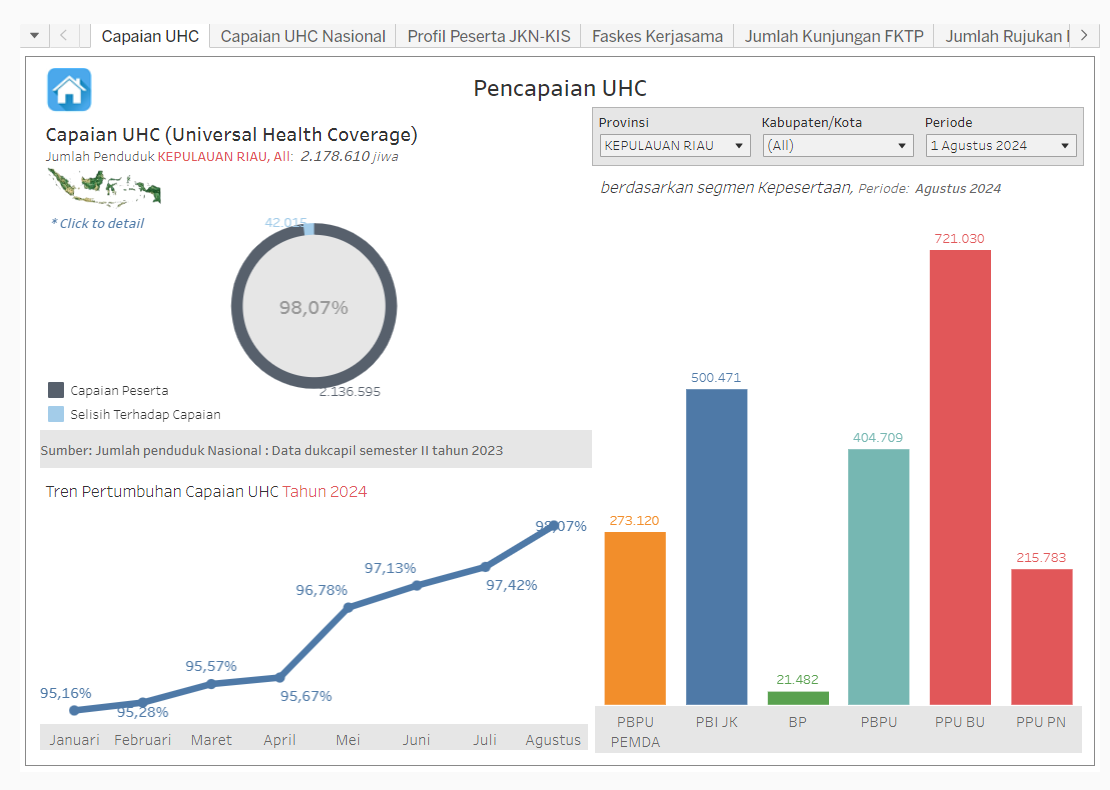This screenshot has width=1110, height=790.
Task: Go to Faskes Kerjasama tab
Action: point(657,36)
